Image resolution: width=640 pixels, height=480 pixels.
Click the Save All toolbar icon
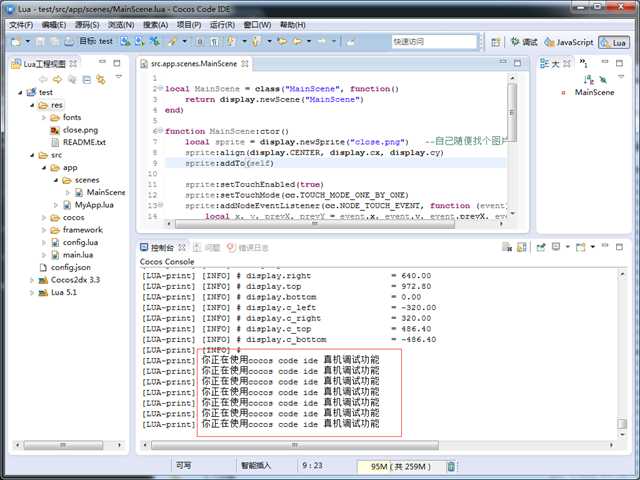54,41
